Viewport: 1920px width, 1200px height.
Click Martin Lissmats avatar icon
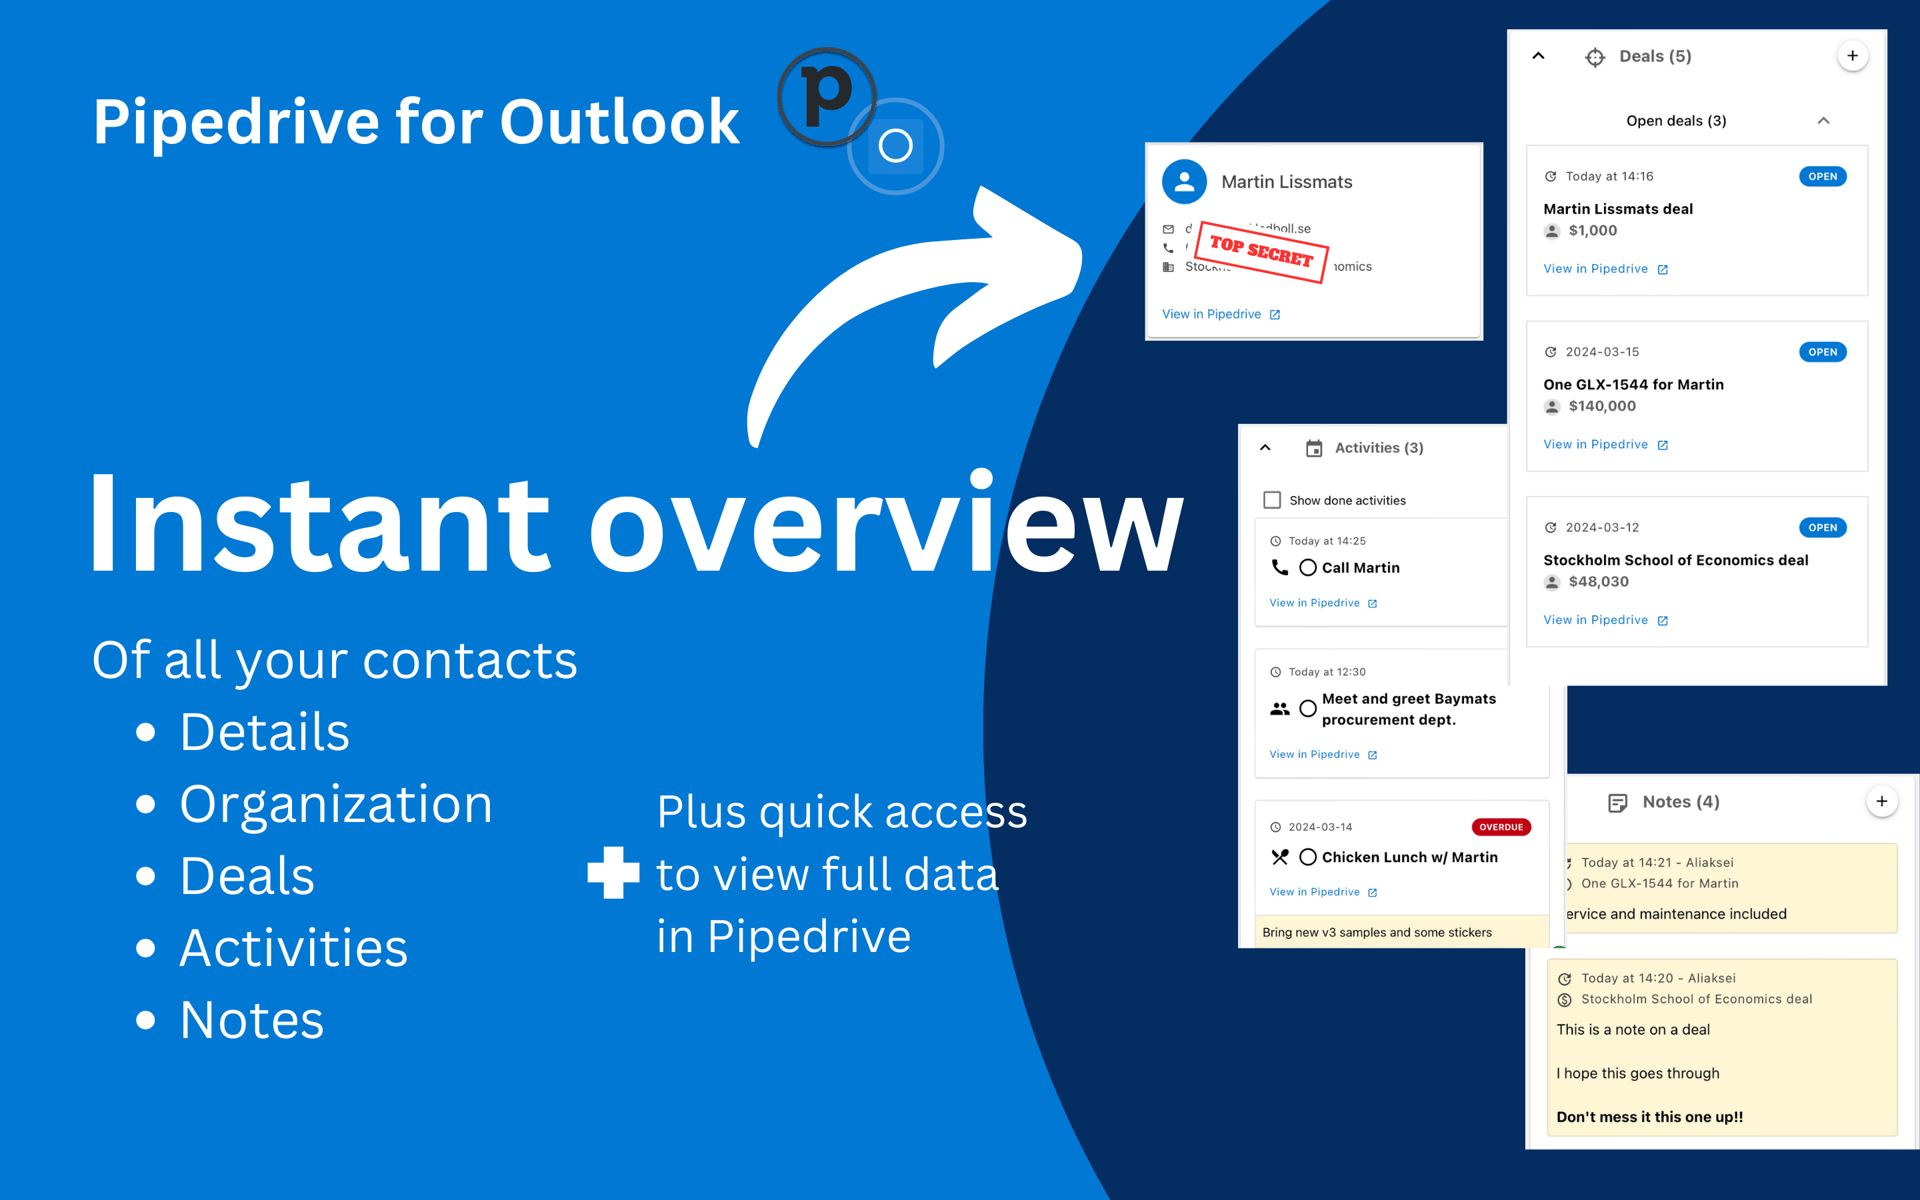pyautogui.click(x=1184, y=181)
